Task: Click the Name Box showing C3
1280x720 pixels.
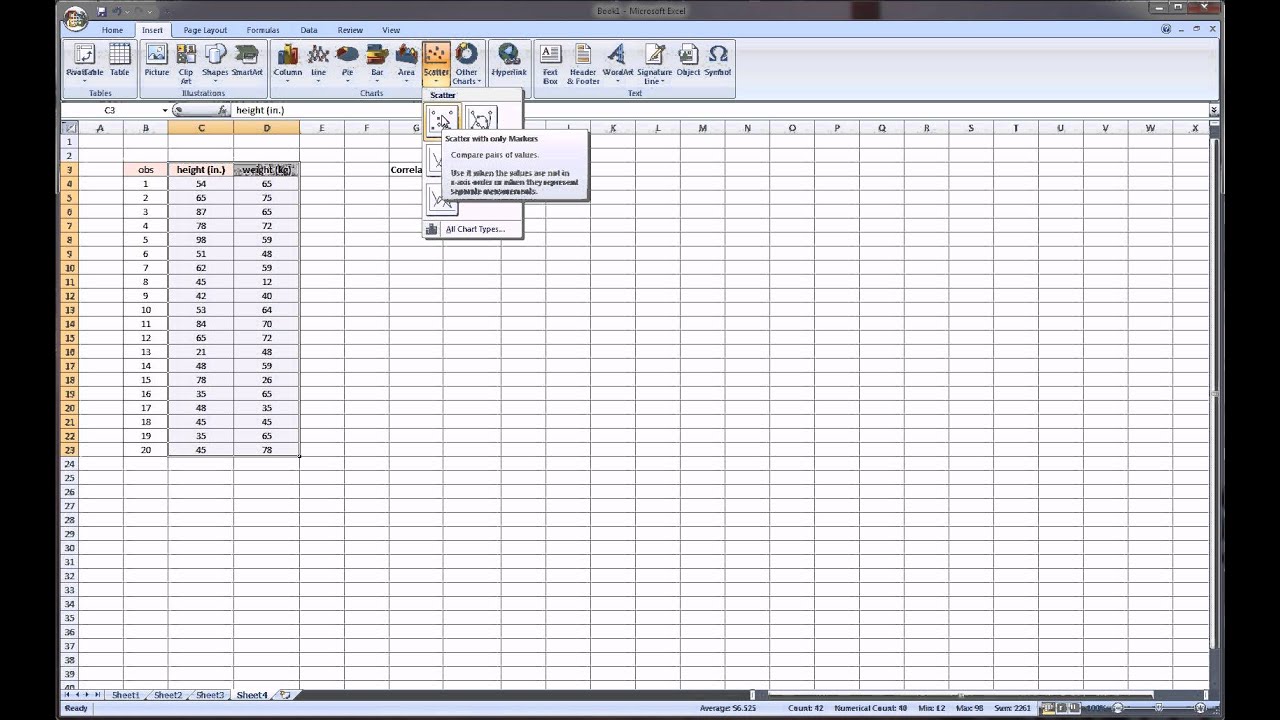Action: pos(110,110)
